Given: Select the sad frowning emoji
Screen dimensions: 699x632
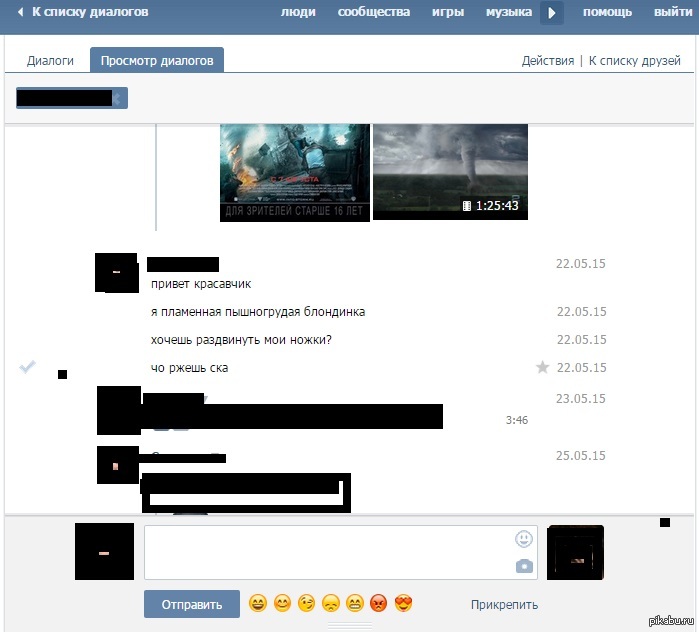Looking at the screenshot, I should [331, 603].
